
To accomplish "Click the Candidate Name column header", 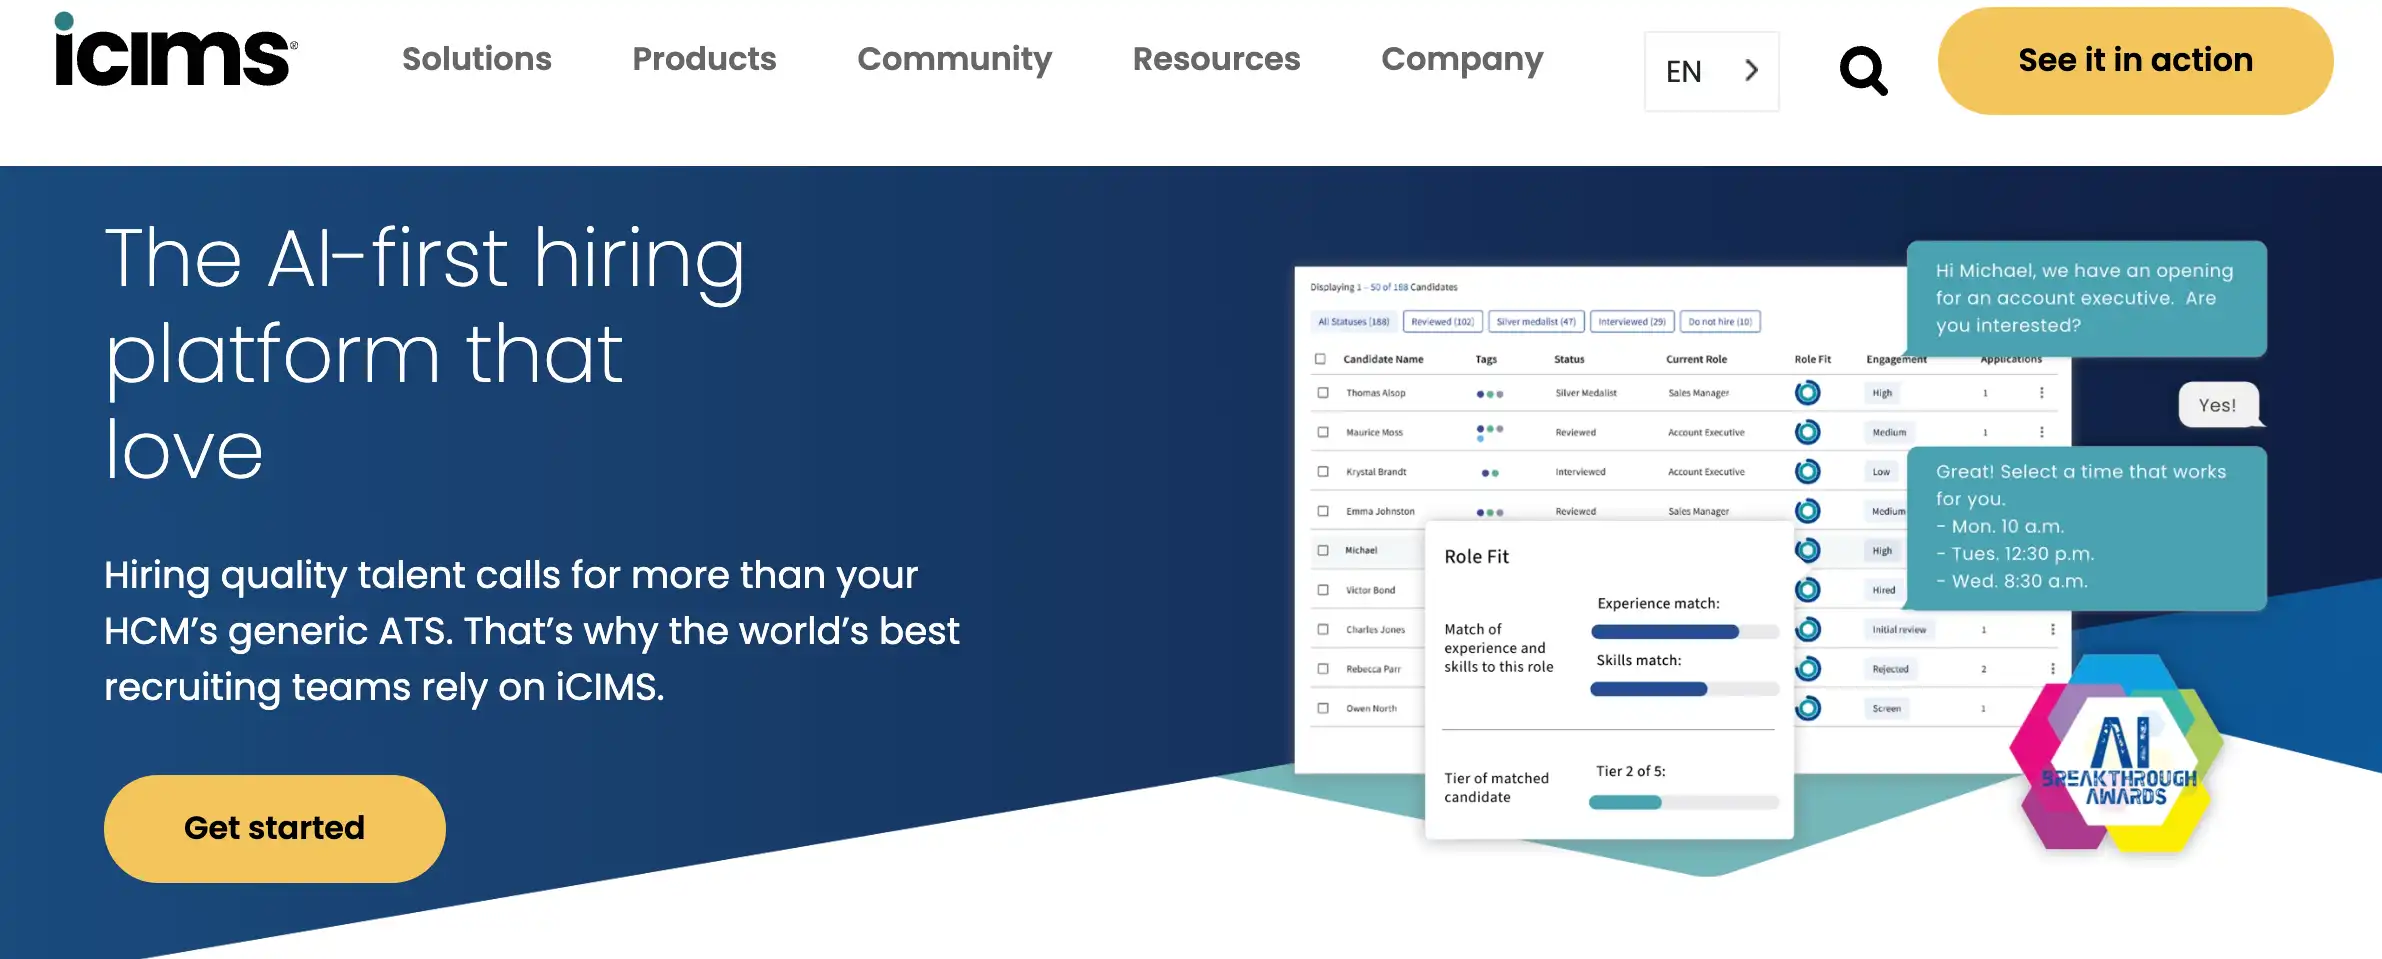I will [1383, 359].
